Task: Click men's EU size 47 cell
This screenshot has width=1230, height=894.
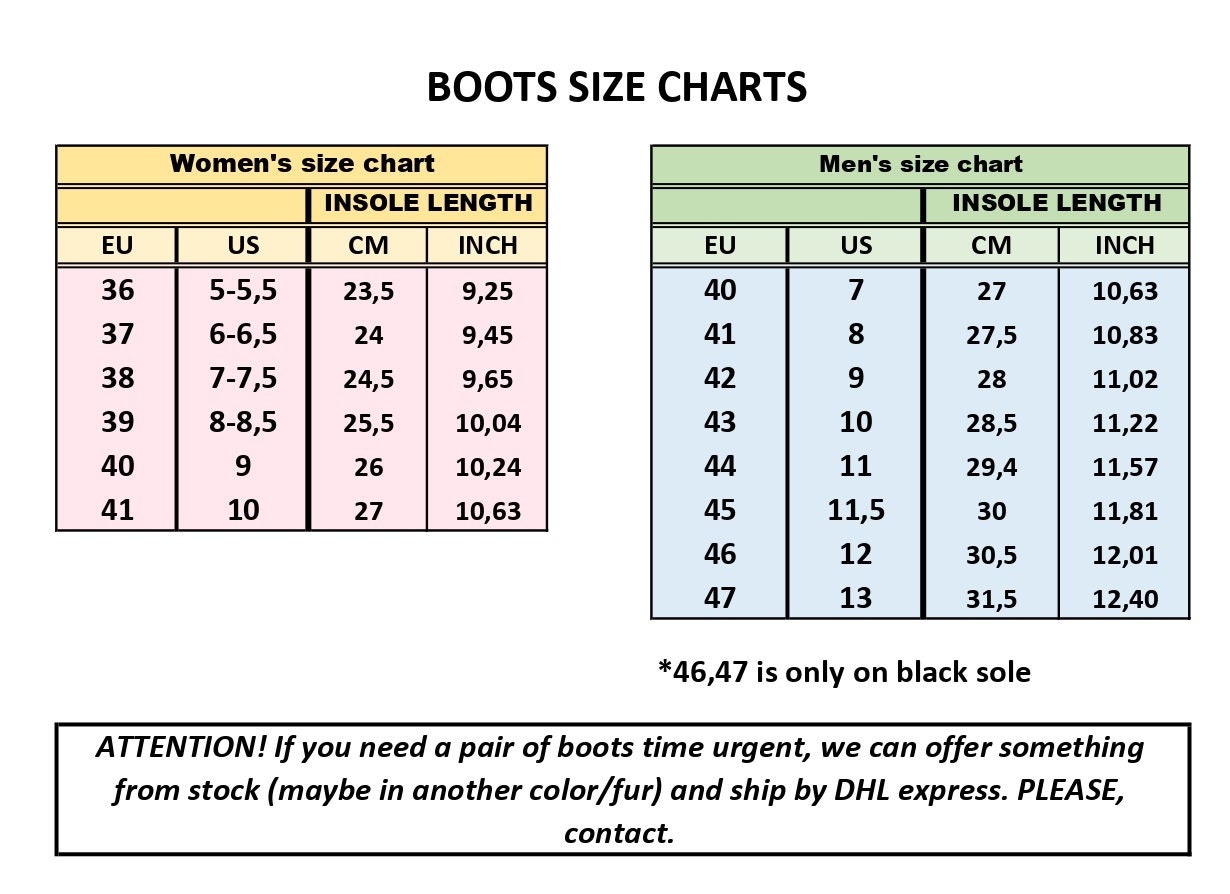Action: point(720,598)
